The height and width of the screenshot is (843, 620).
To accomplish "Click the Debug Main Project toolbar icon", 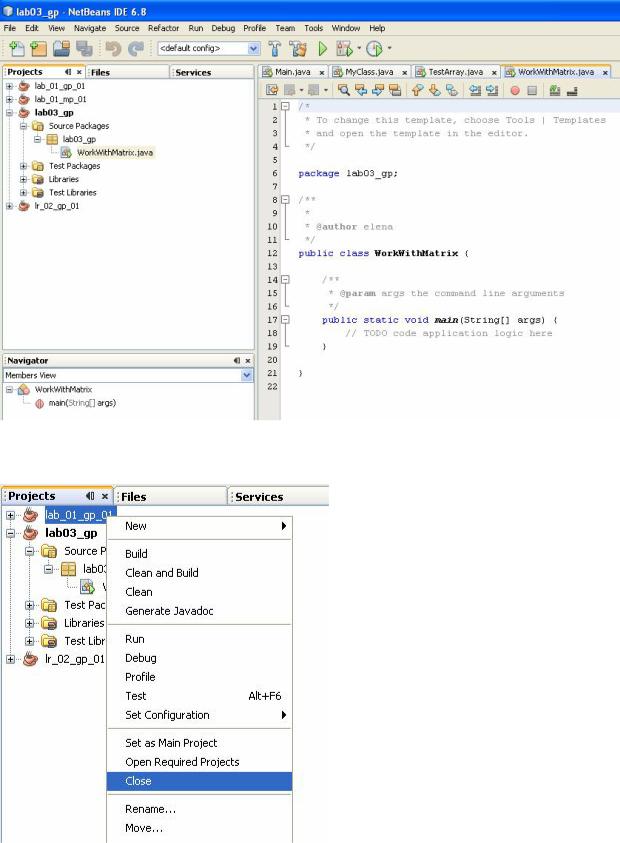I will click(344, 49).
